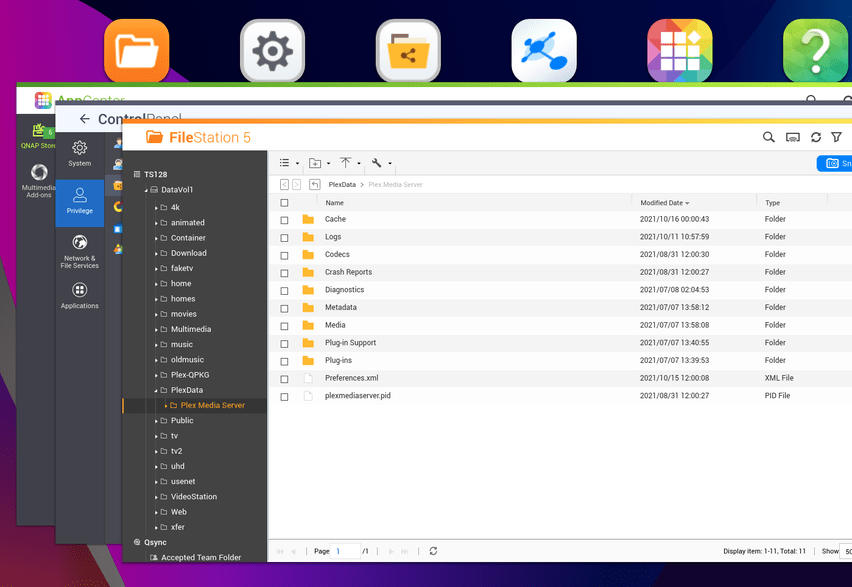Check the box for Logs folder
Image resolution: width=852 pixels, height=587 pixels.
coord(284,238)
